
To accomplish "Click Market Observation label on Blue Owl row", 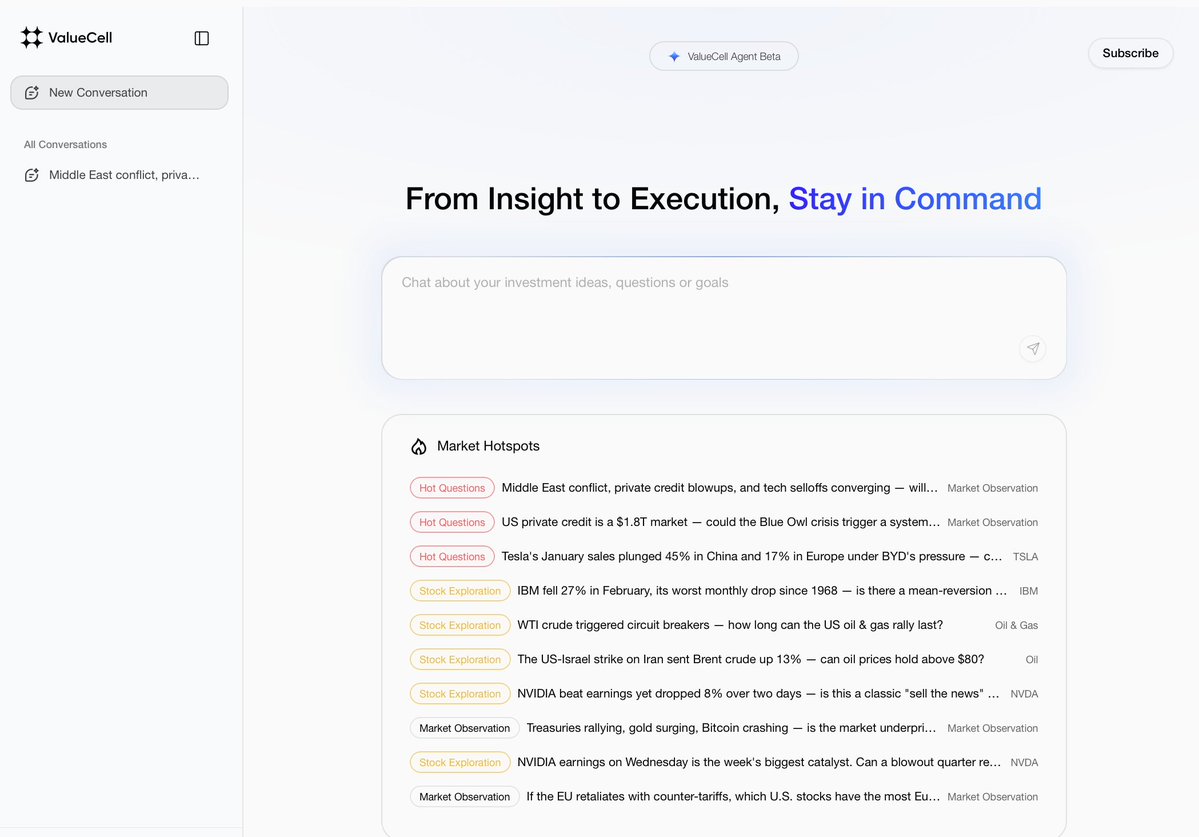I will point(993,523).
